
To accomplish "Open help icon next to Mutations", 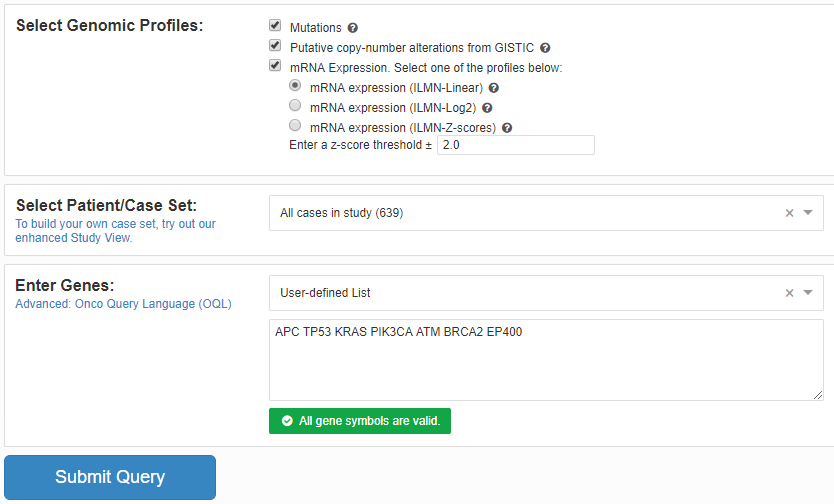I will click(353, 28).
